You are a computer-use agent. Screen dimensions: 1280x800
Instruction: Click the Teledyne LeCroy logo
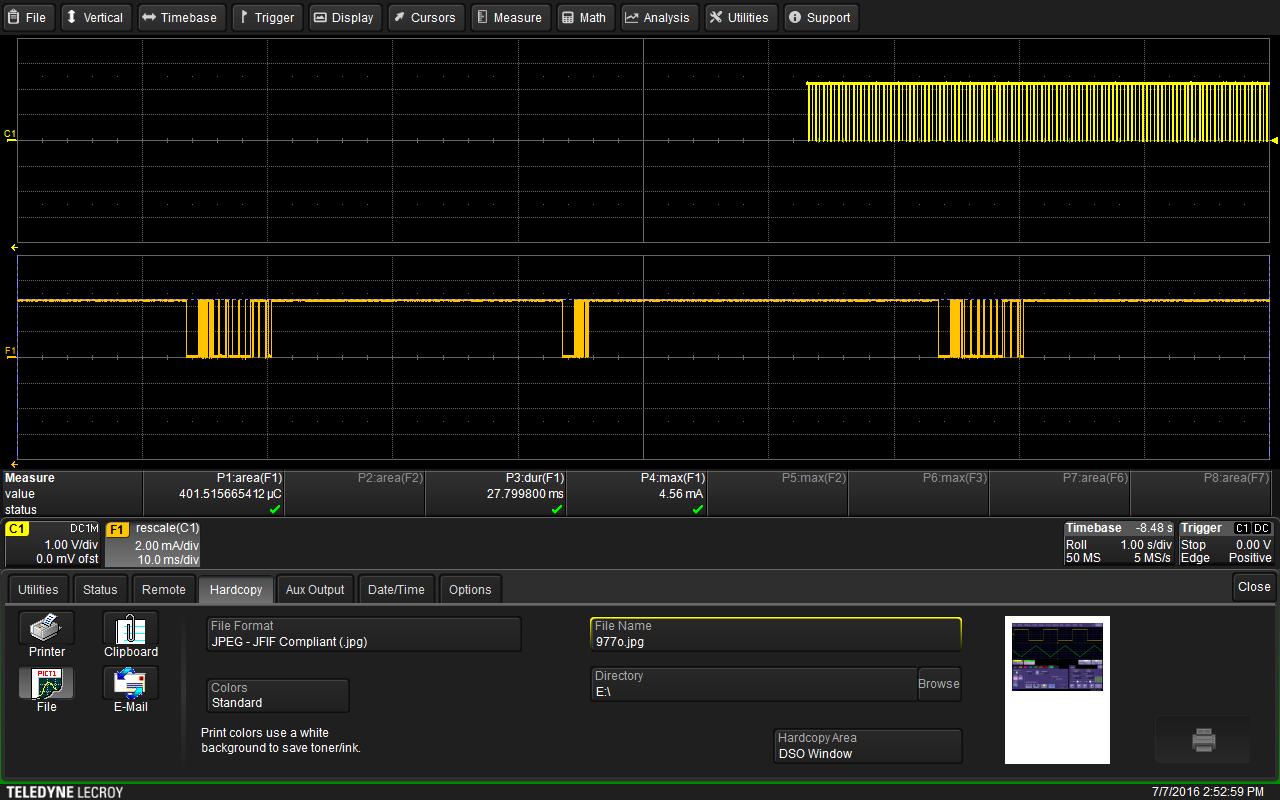65,792
